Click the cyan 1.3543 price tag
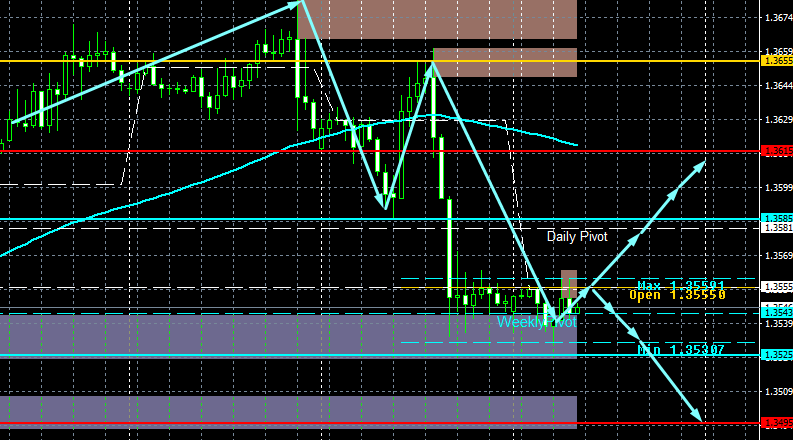793x440 pixels. [x=777, y=313]
